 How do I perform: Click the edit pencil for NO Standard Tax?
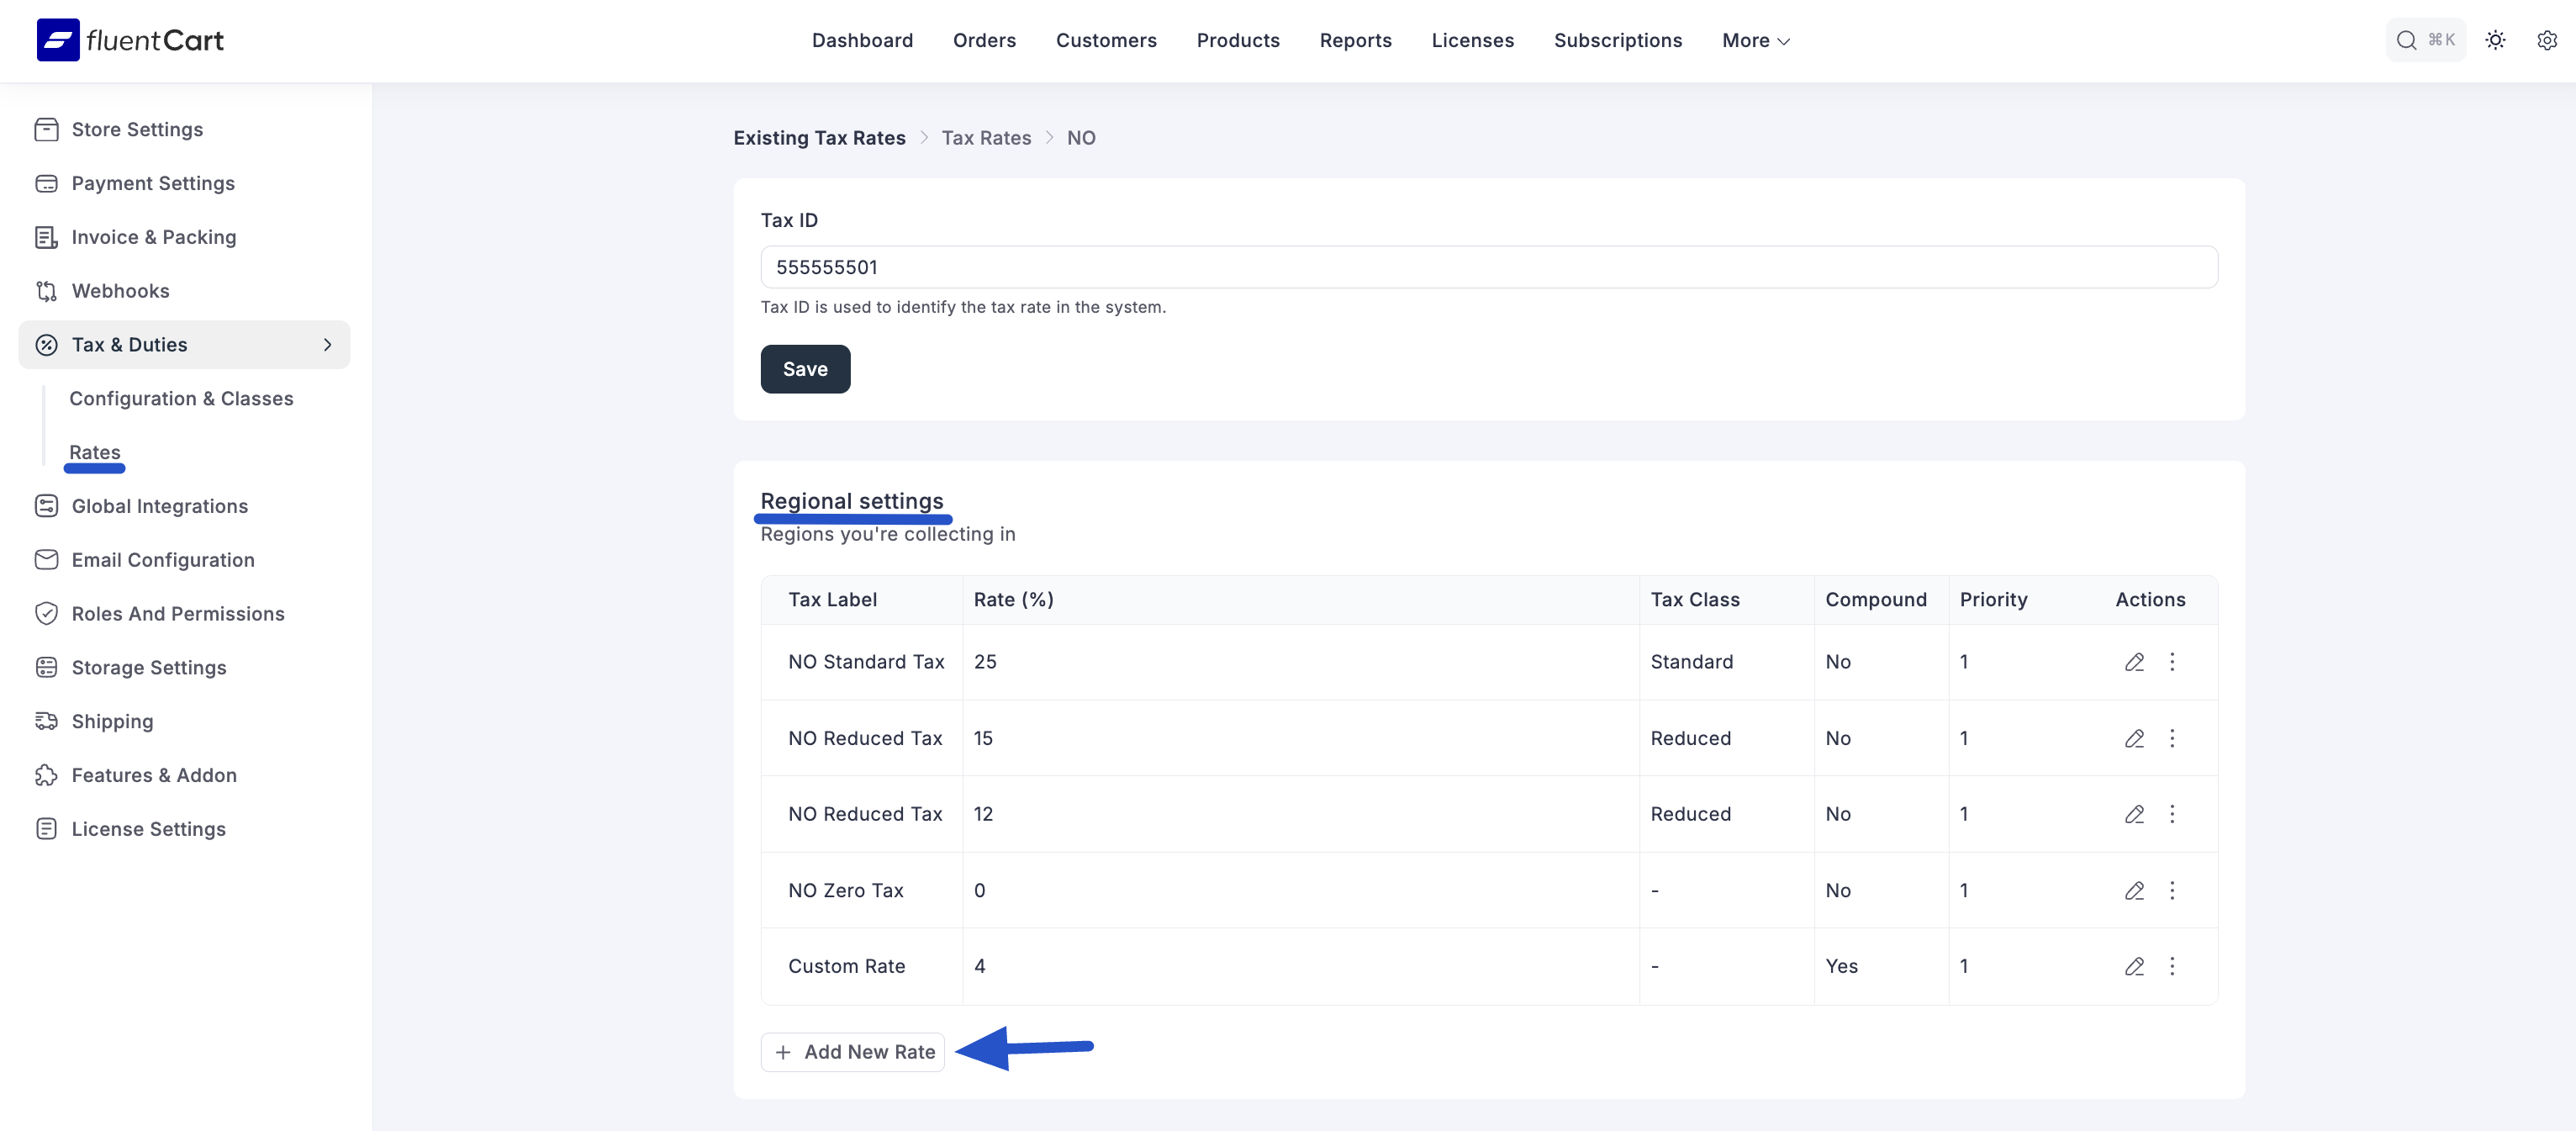pyautogui.click(x=2134, y=662)
